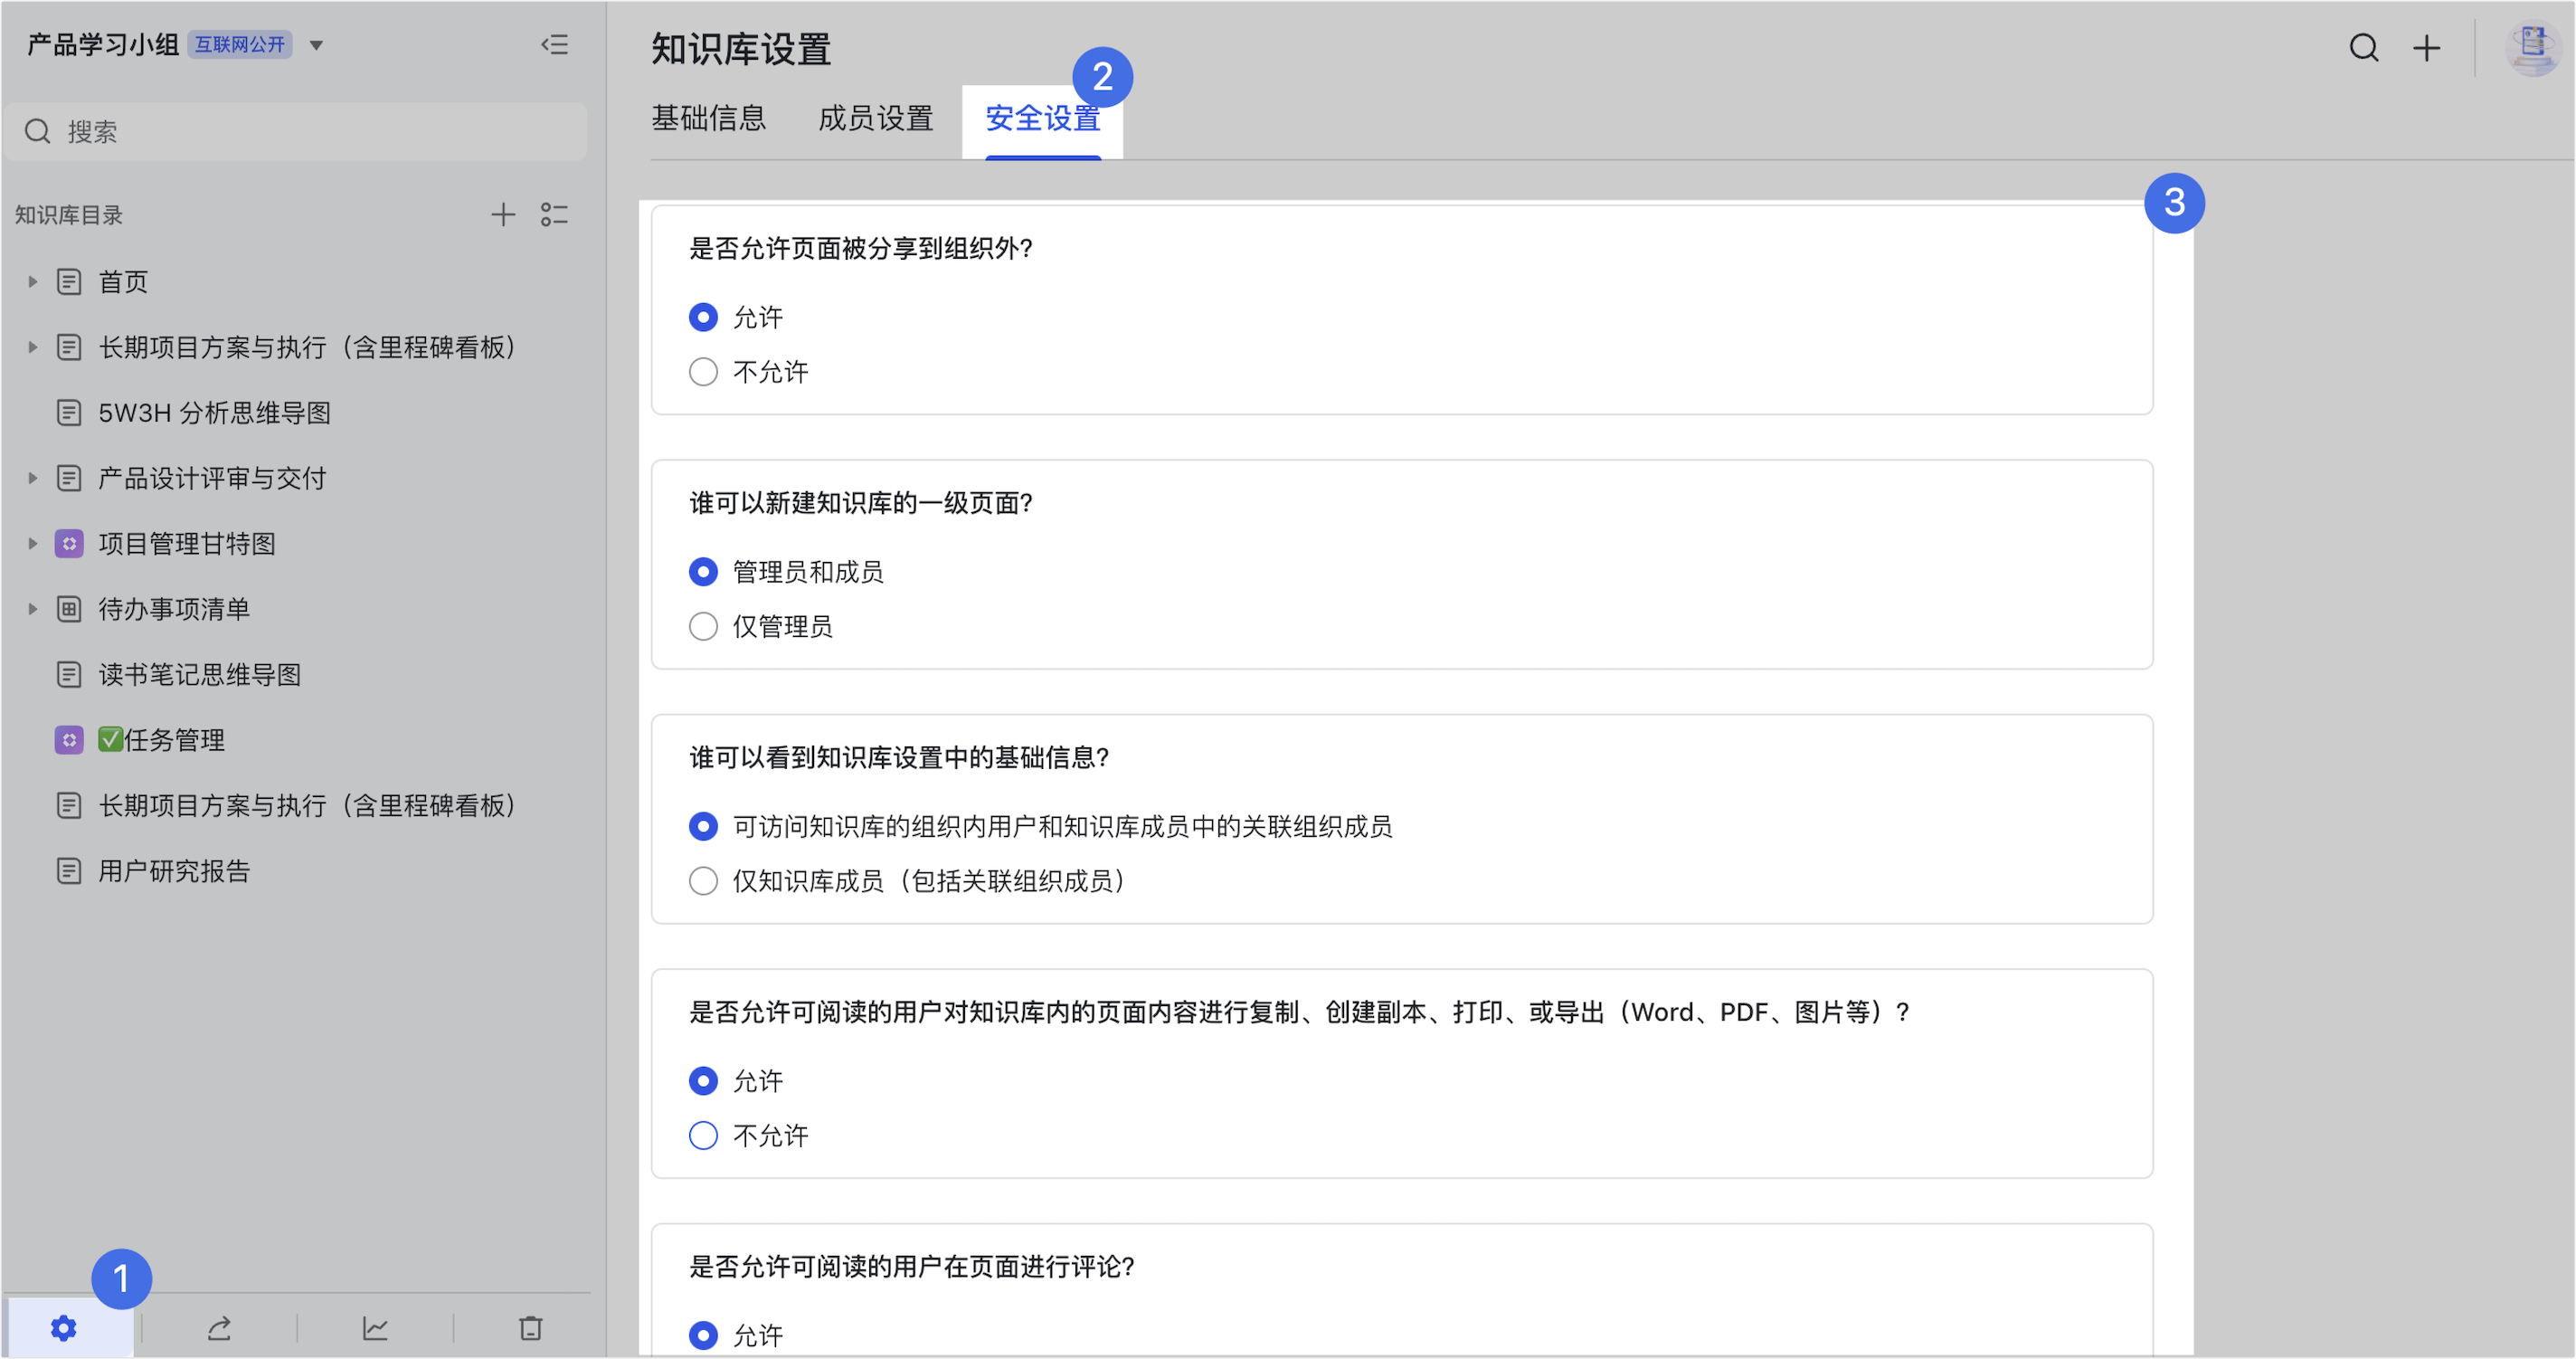Select 仅管理员 for creating top-level pages
This screenshot has width=2576, height=1359.
pyautogui.click(x=703, y=626)
